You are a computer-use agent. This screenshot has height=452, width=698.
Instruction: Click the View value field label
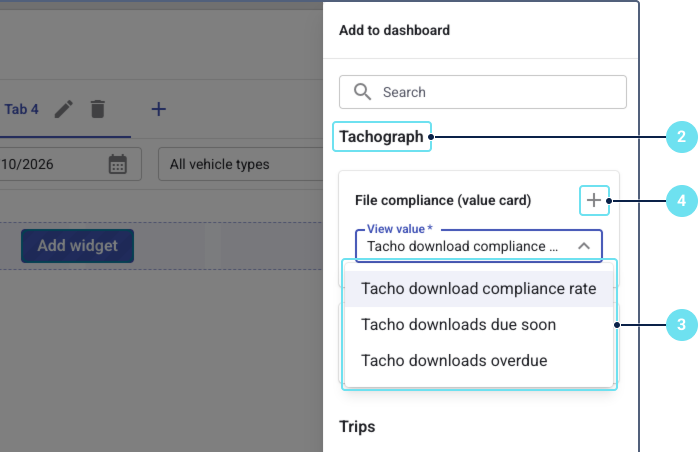pyautogui.click(x=399, y=229)
